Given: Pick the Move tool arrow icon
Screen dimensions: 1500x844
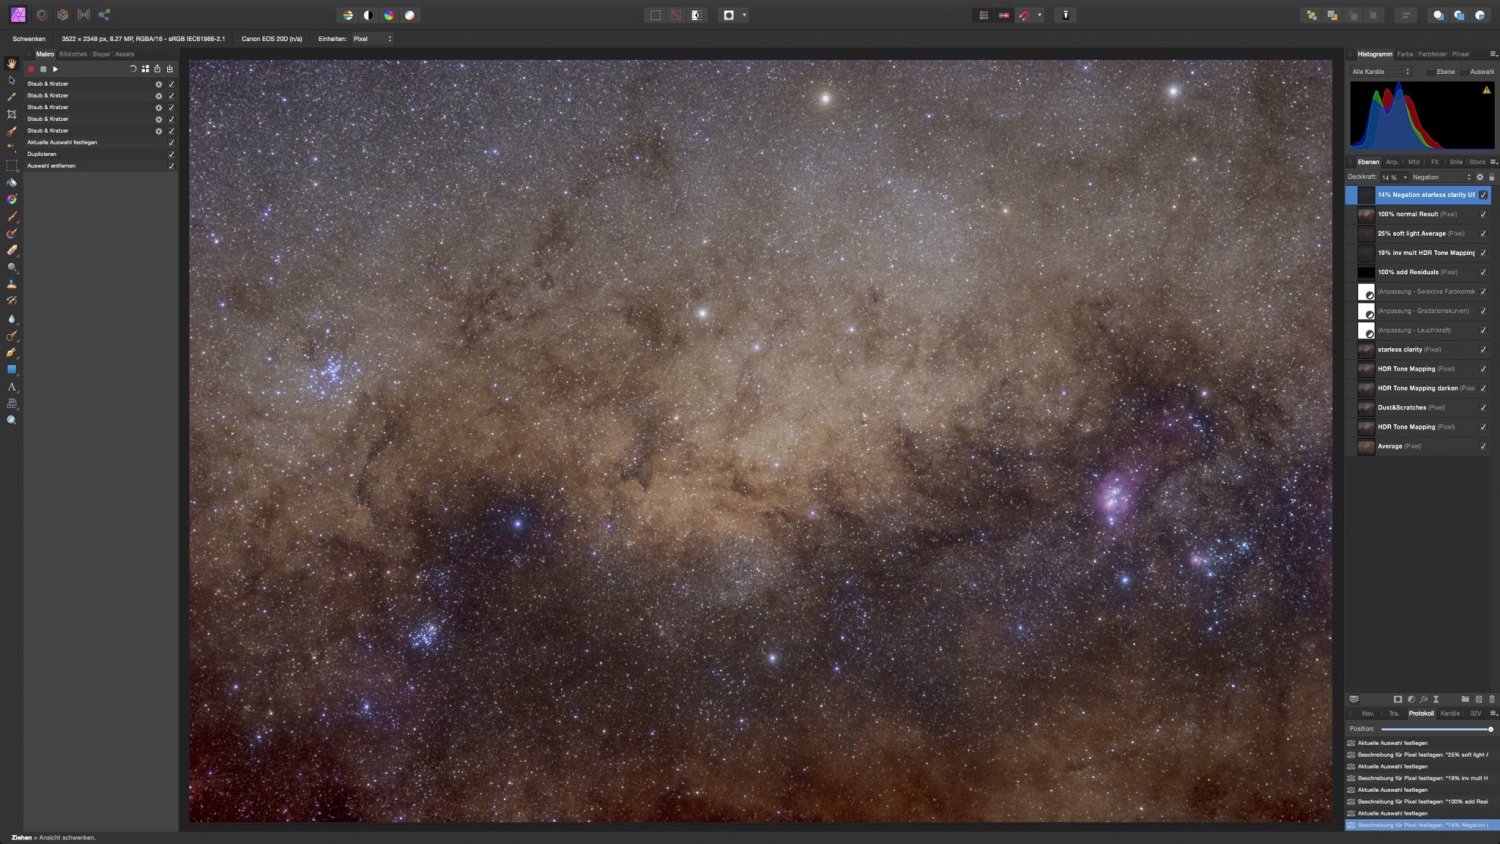Looking at the screenshot, I should coord(12,80).
